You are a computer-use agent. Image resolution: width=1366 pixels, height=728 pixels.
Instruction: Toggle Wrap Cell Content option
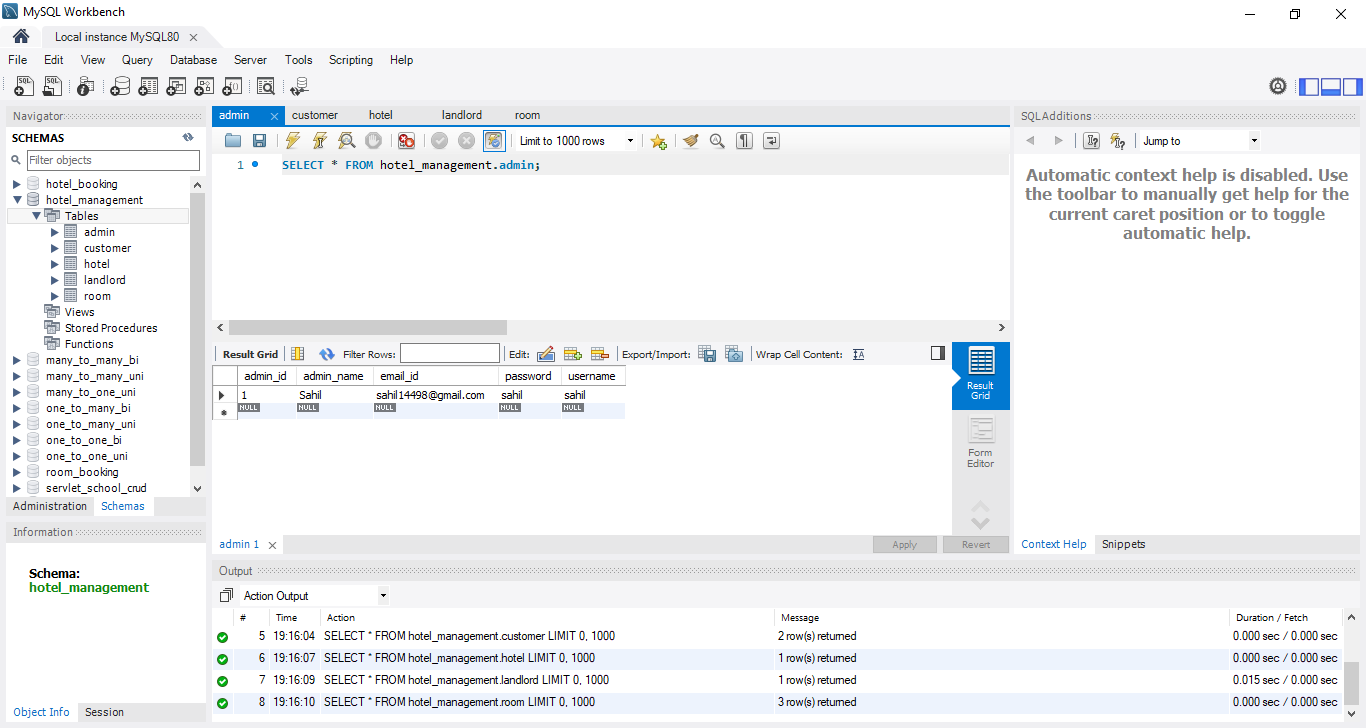point(858,354)
